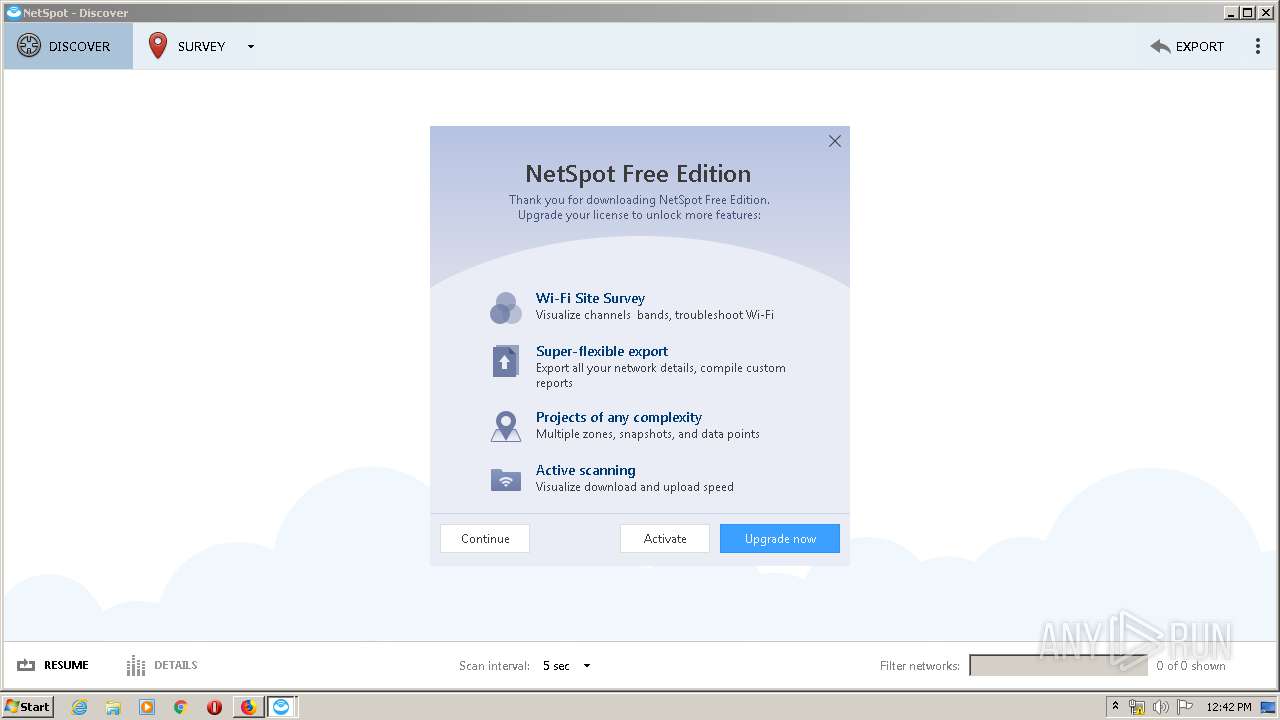Open the Windows Start menu
This screenshot has height=720, width=1280.
click(28, 706)
